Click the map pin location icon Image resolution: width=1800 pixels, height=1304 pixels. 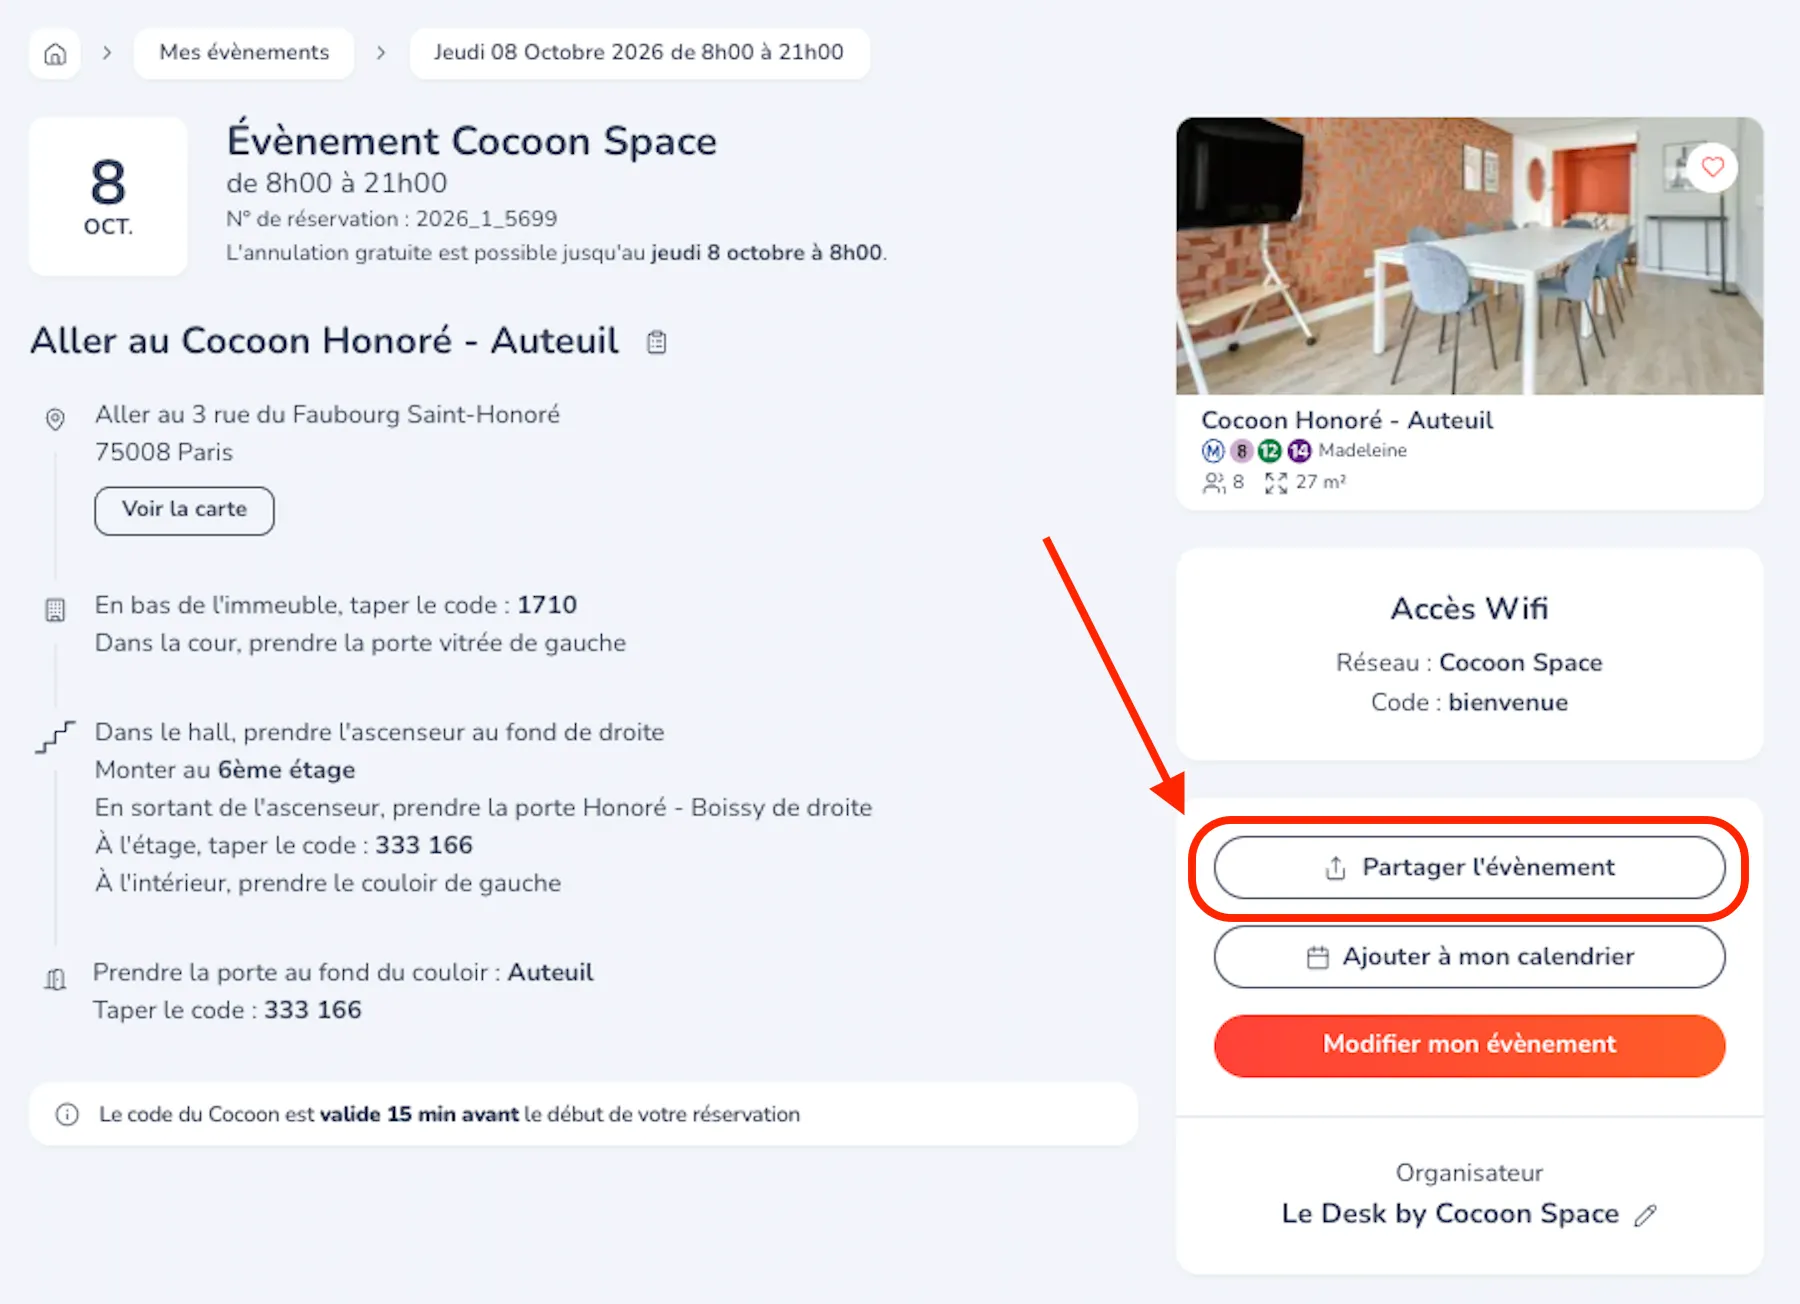(55, 419)
